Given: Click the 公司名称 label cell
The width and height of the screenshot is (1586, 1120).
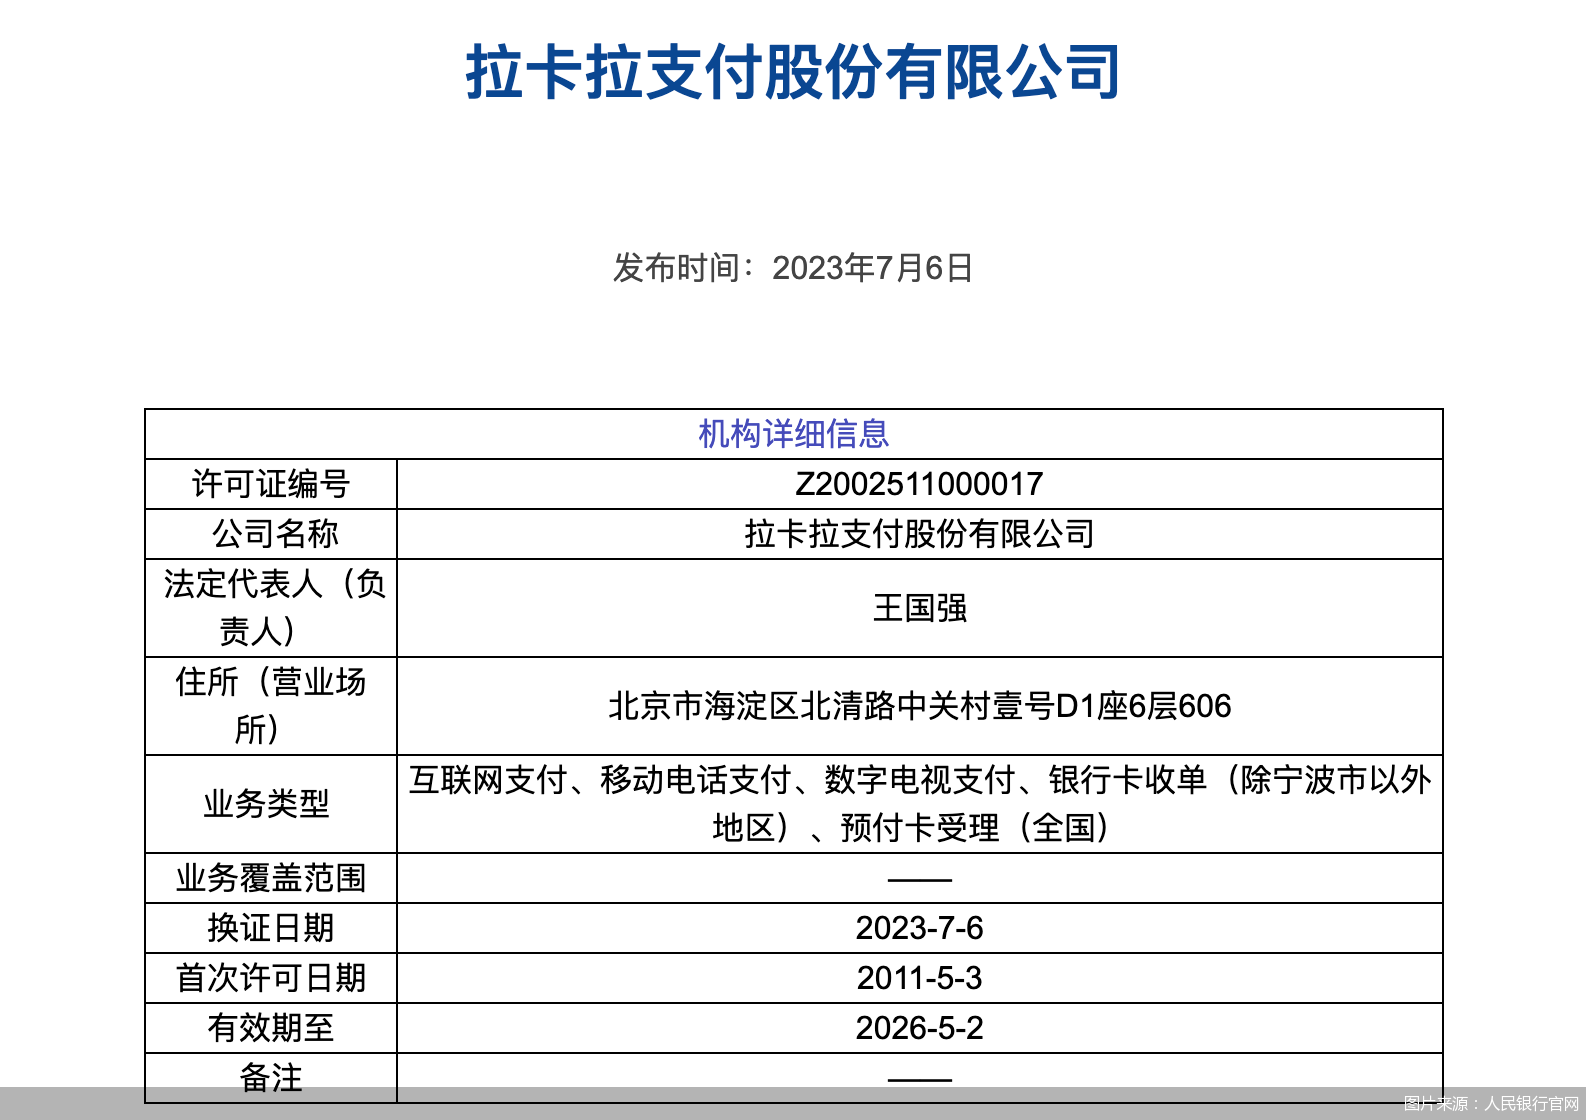Looking at the screenshot, I should (271, 534).
